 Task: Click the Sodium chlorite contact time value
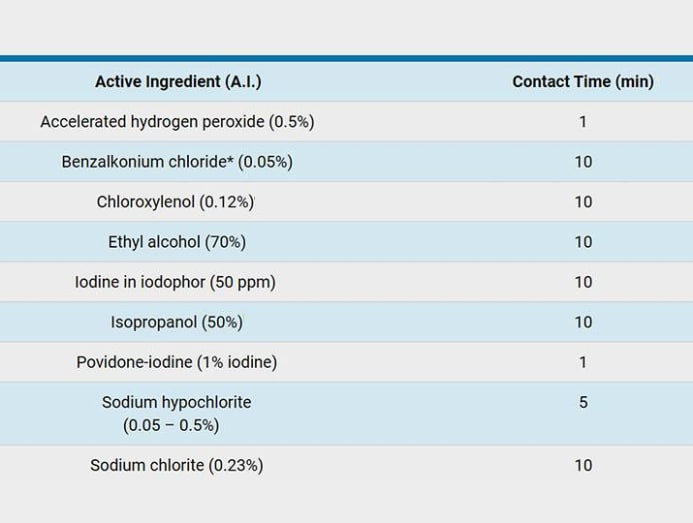583,465
